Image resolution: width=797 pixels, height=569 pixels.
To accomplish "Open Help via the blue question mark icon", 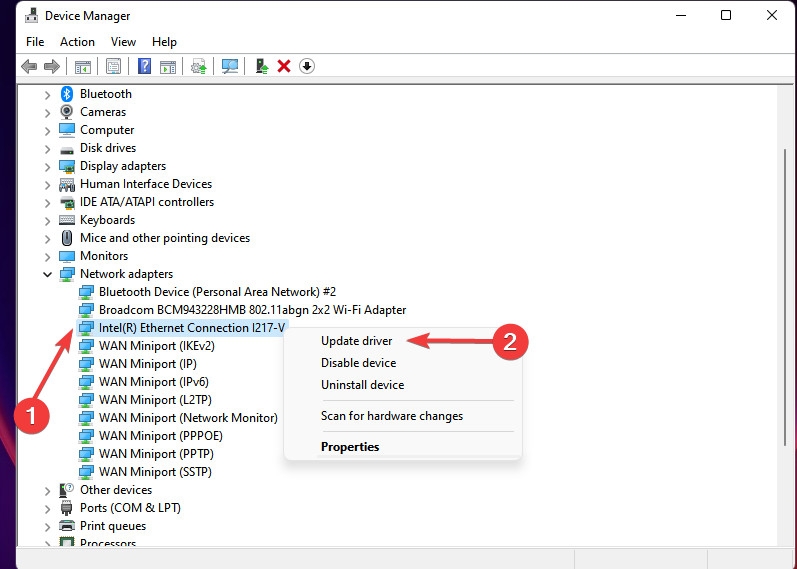I will coord(144,66).
